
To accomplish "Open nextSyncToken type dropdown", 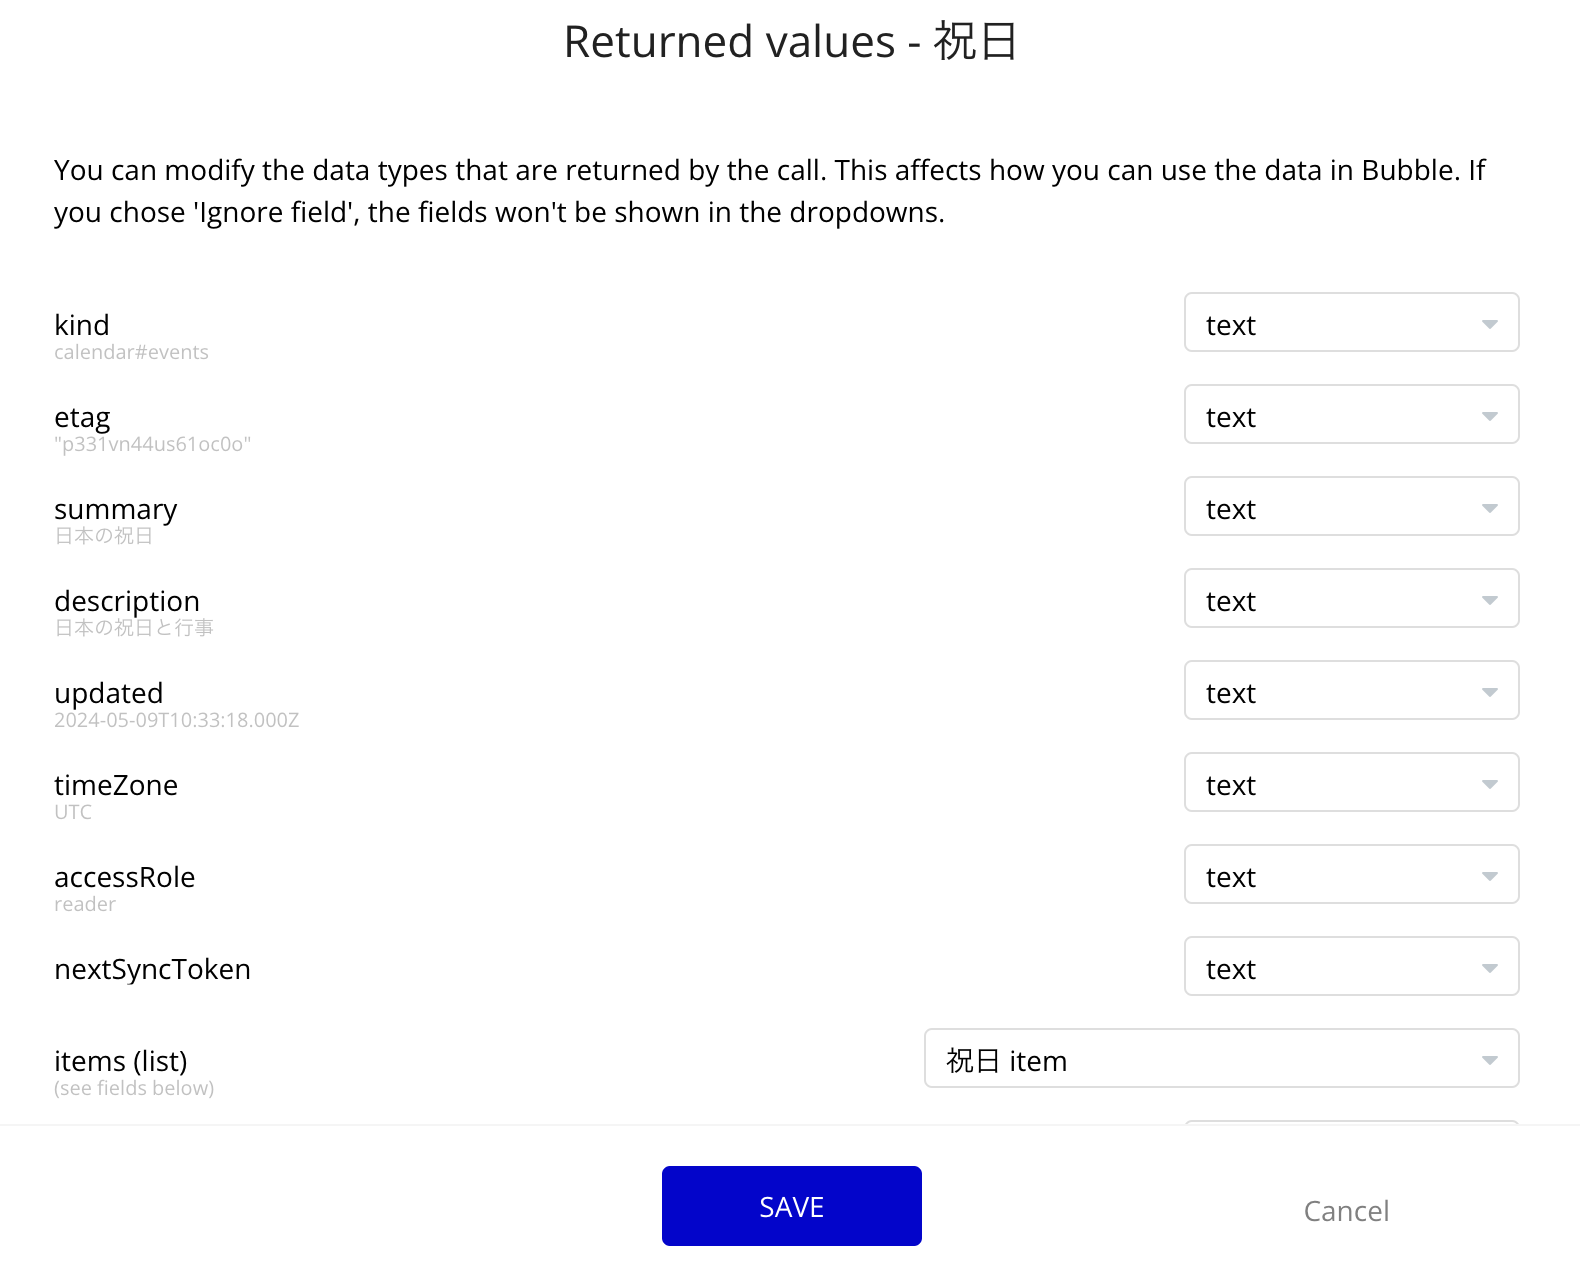I will (x=1350, y=967).
